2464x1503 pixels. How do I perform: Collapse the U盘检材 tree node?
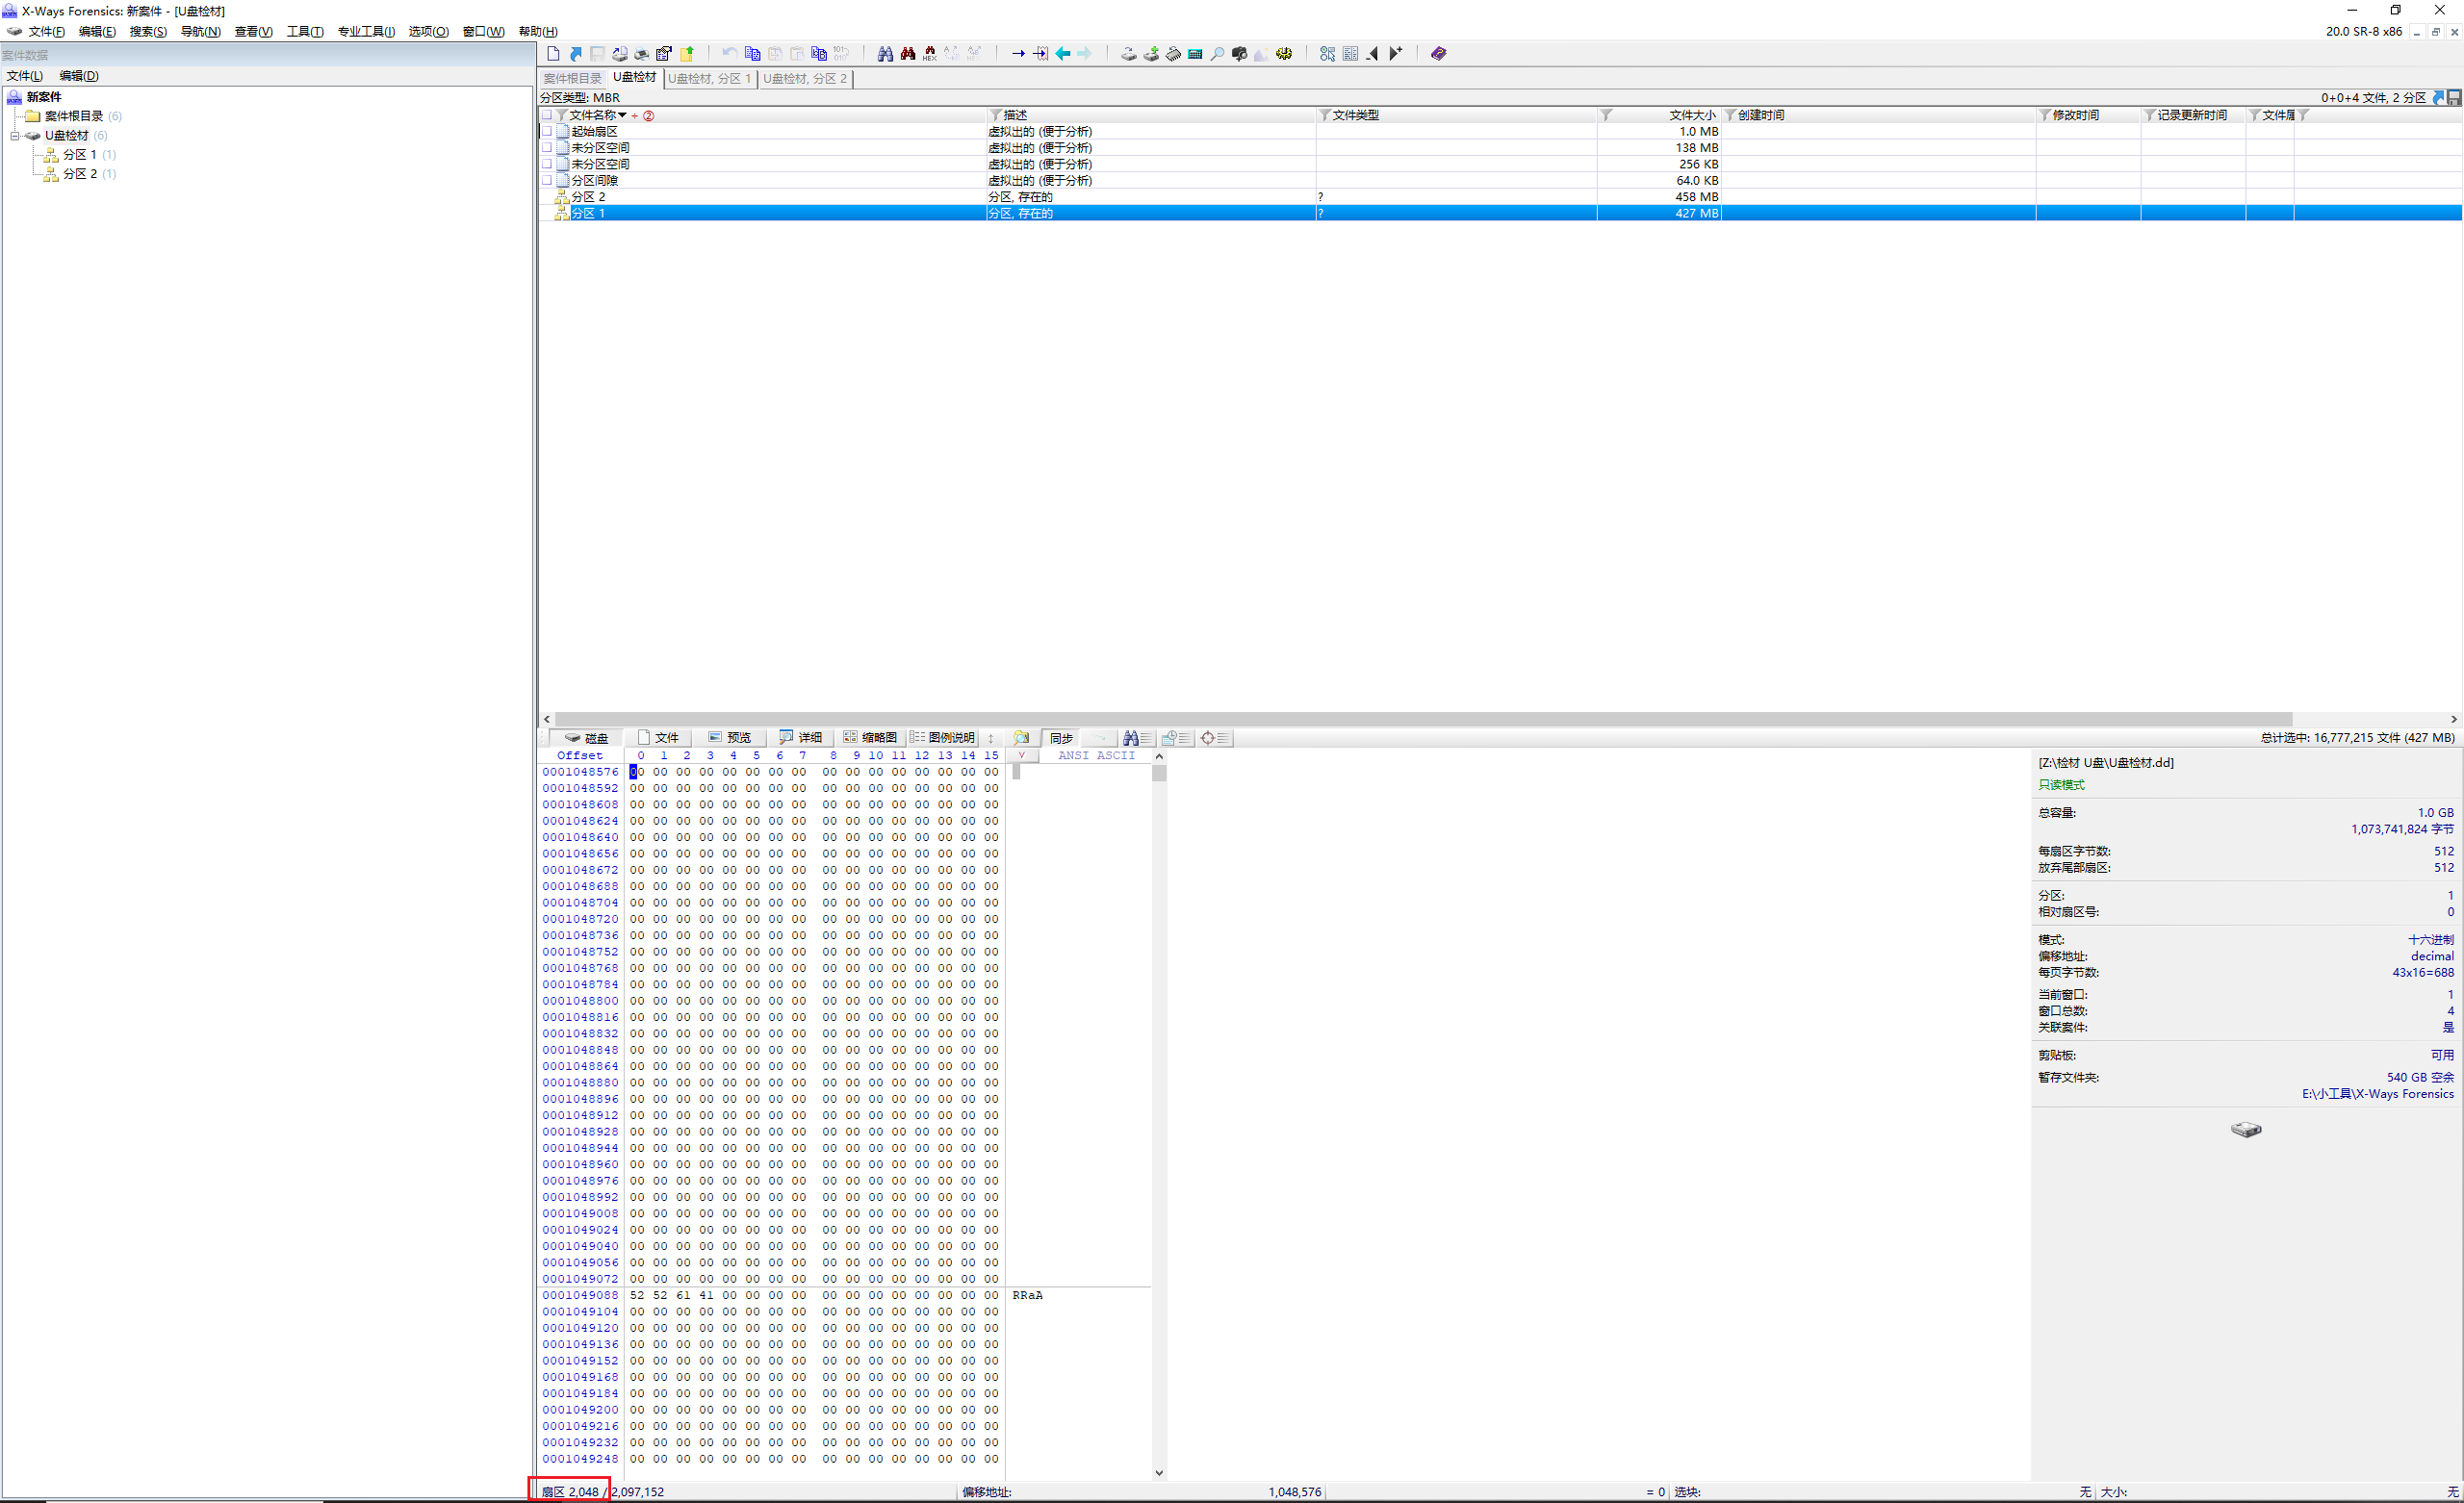point(15,136)
